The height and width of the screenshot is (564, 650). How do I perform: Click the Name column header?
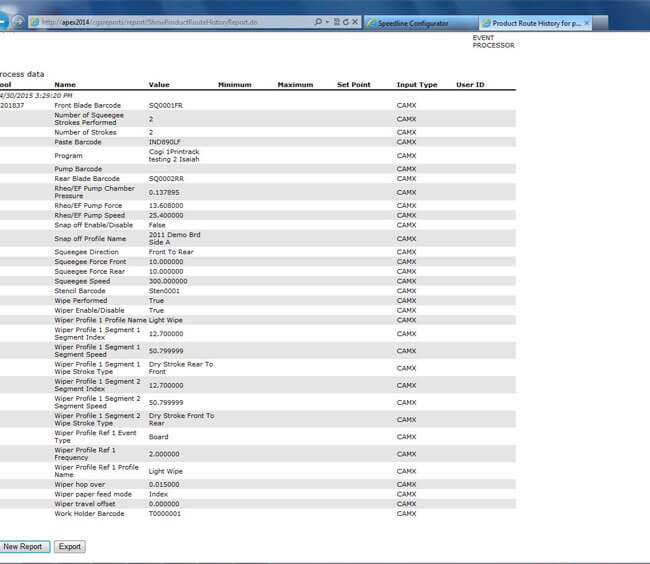65,85
